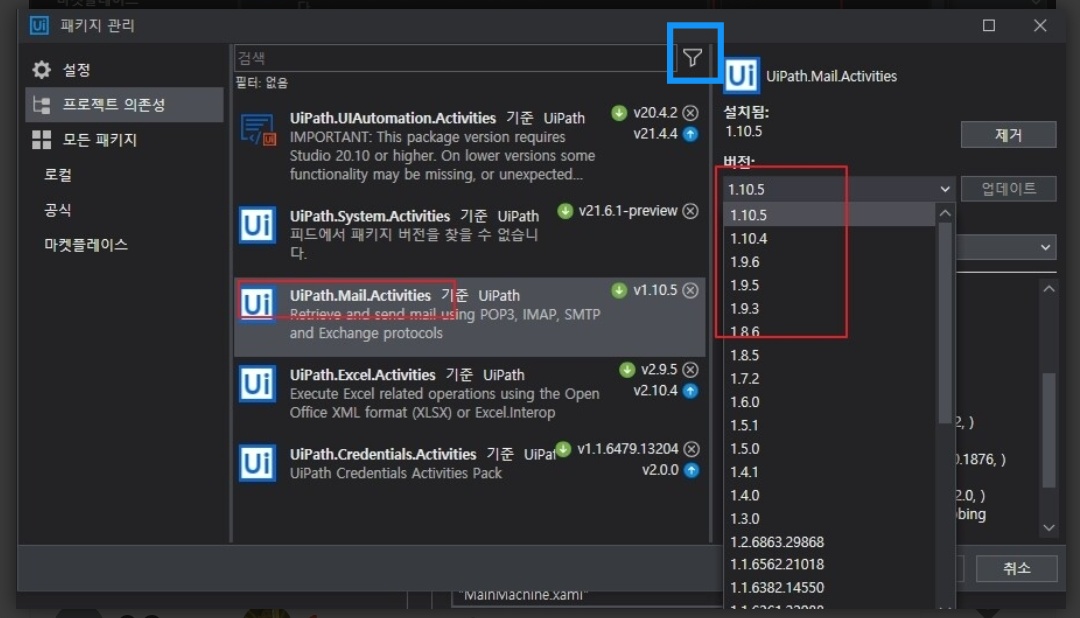Remove Credentials.Activities package using X icon
1080x618 pixels.
[x=691, y=449]
